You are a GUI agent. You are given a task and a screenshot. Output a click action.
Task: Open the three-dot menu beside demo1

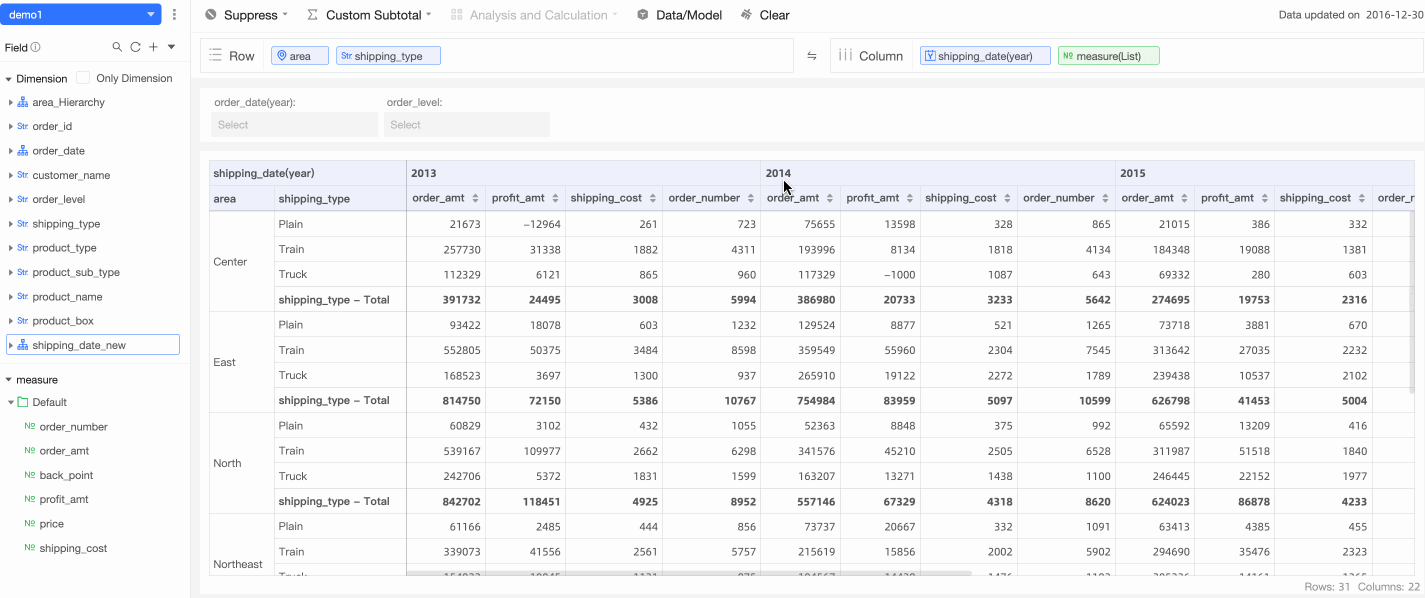[175, 15]
